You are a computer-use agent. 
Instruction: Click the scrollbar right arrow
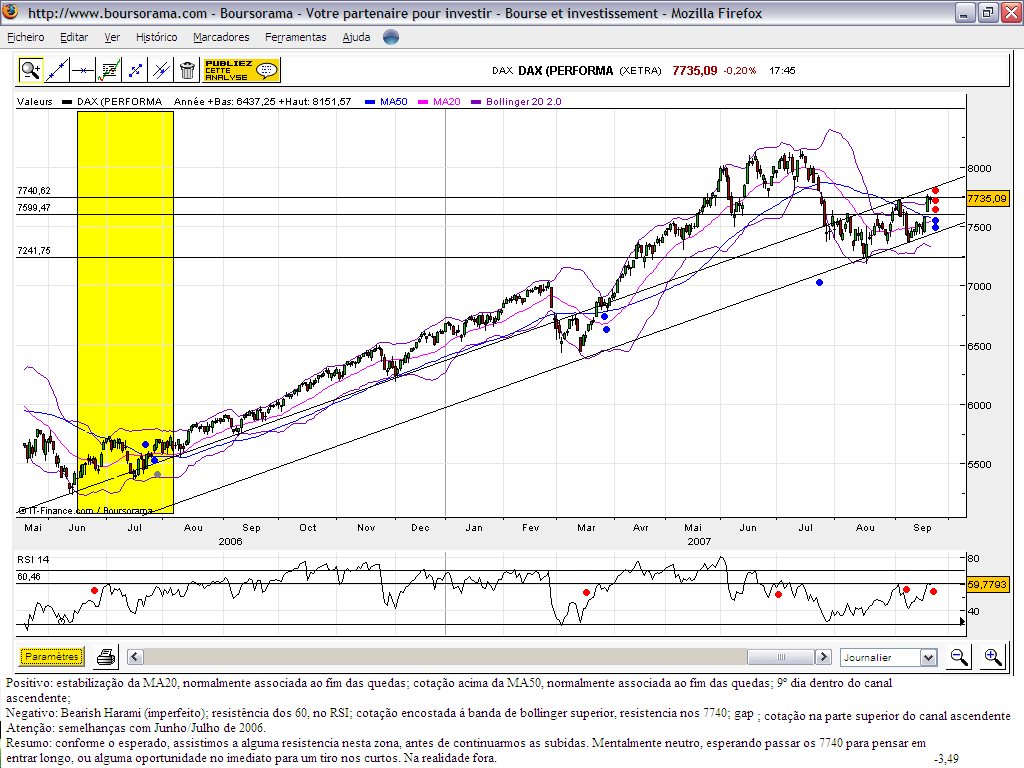[x=824, y=656]
